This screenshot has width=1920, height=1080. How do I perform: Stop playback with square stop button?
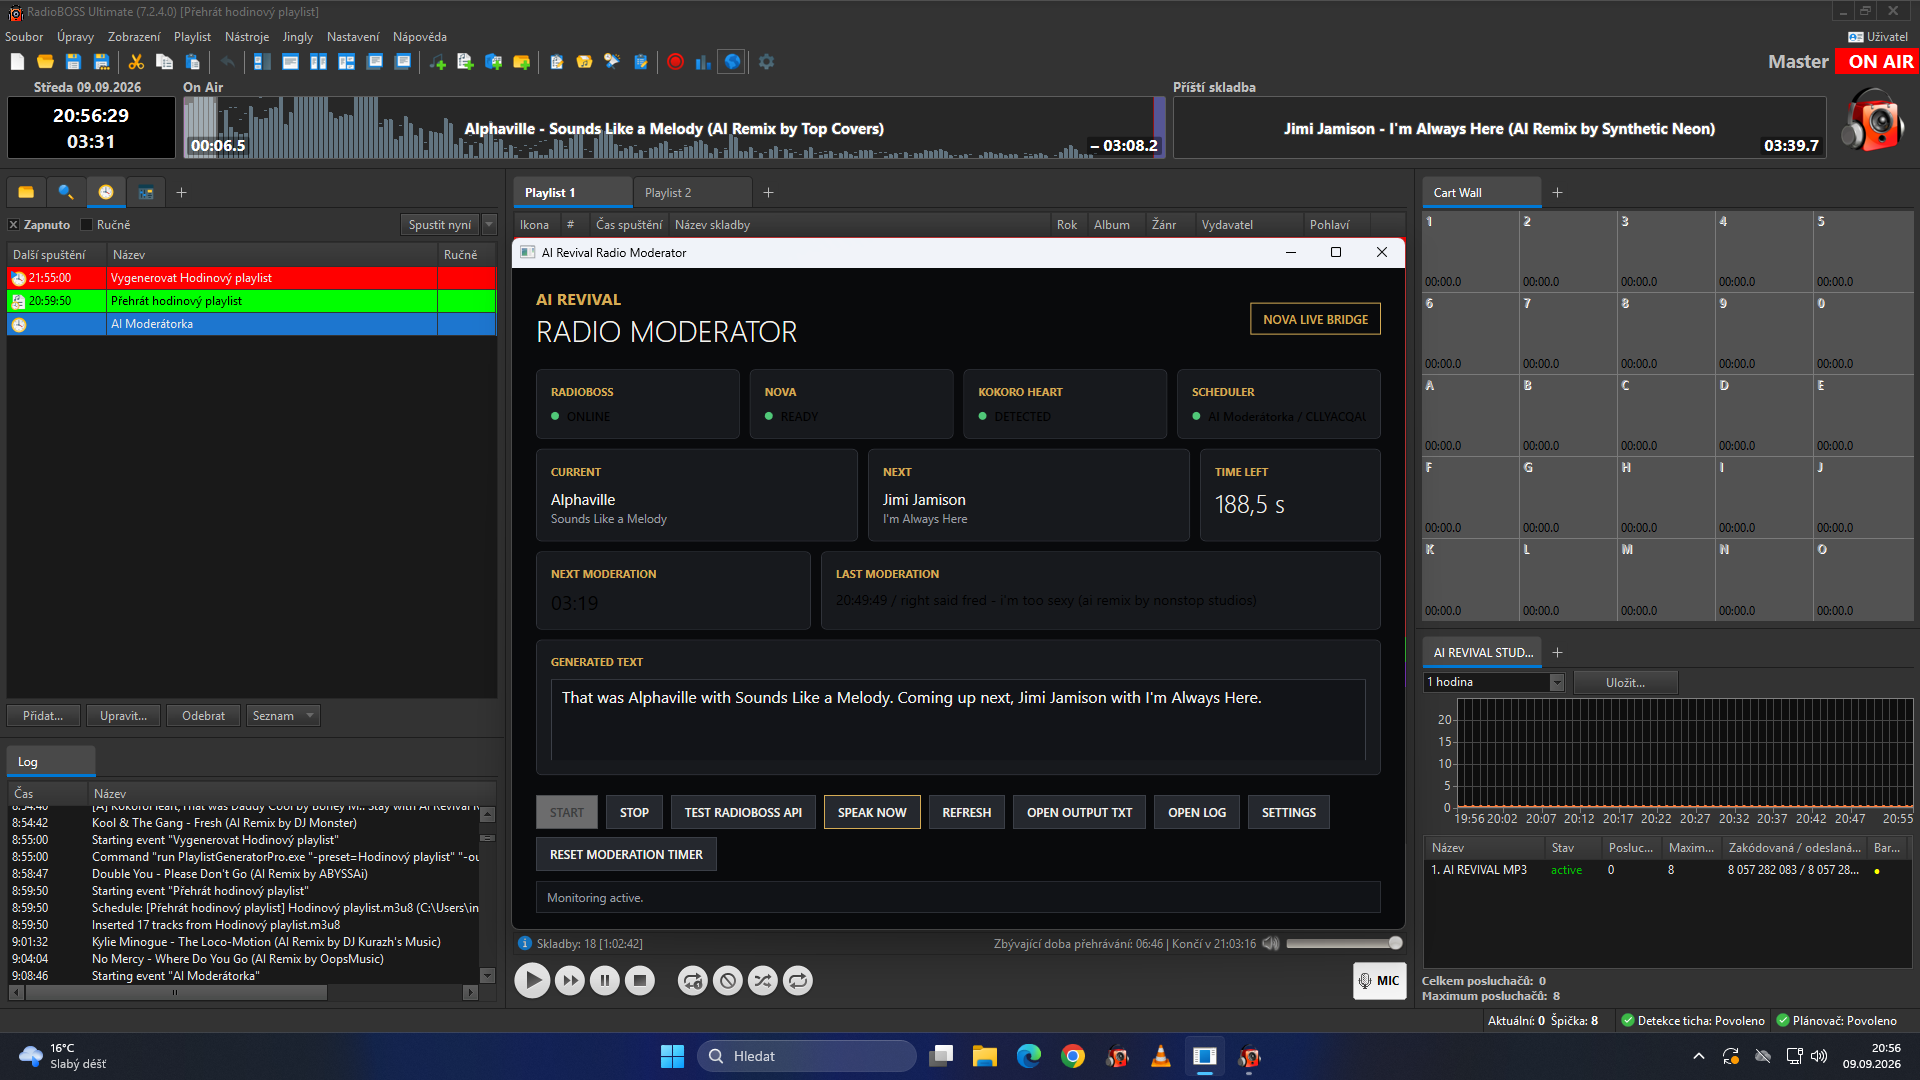tap(640, 981)
